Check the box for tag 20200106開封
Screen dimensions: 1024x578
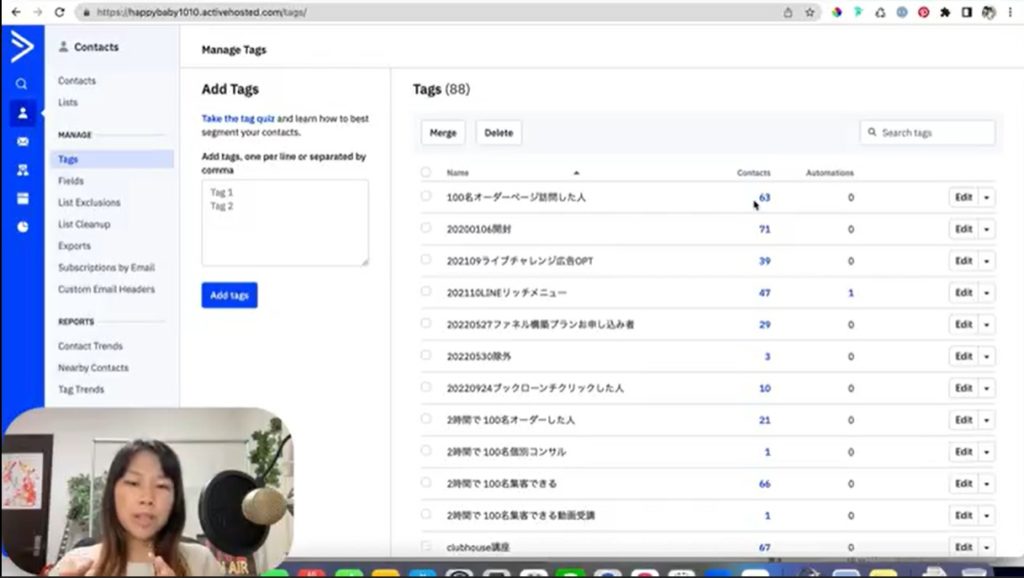point(426,228)
